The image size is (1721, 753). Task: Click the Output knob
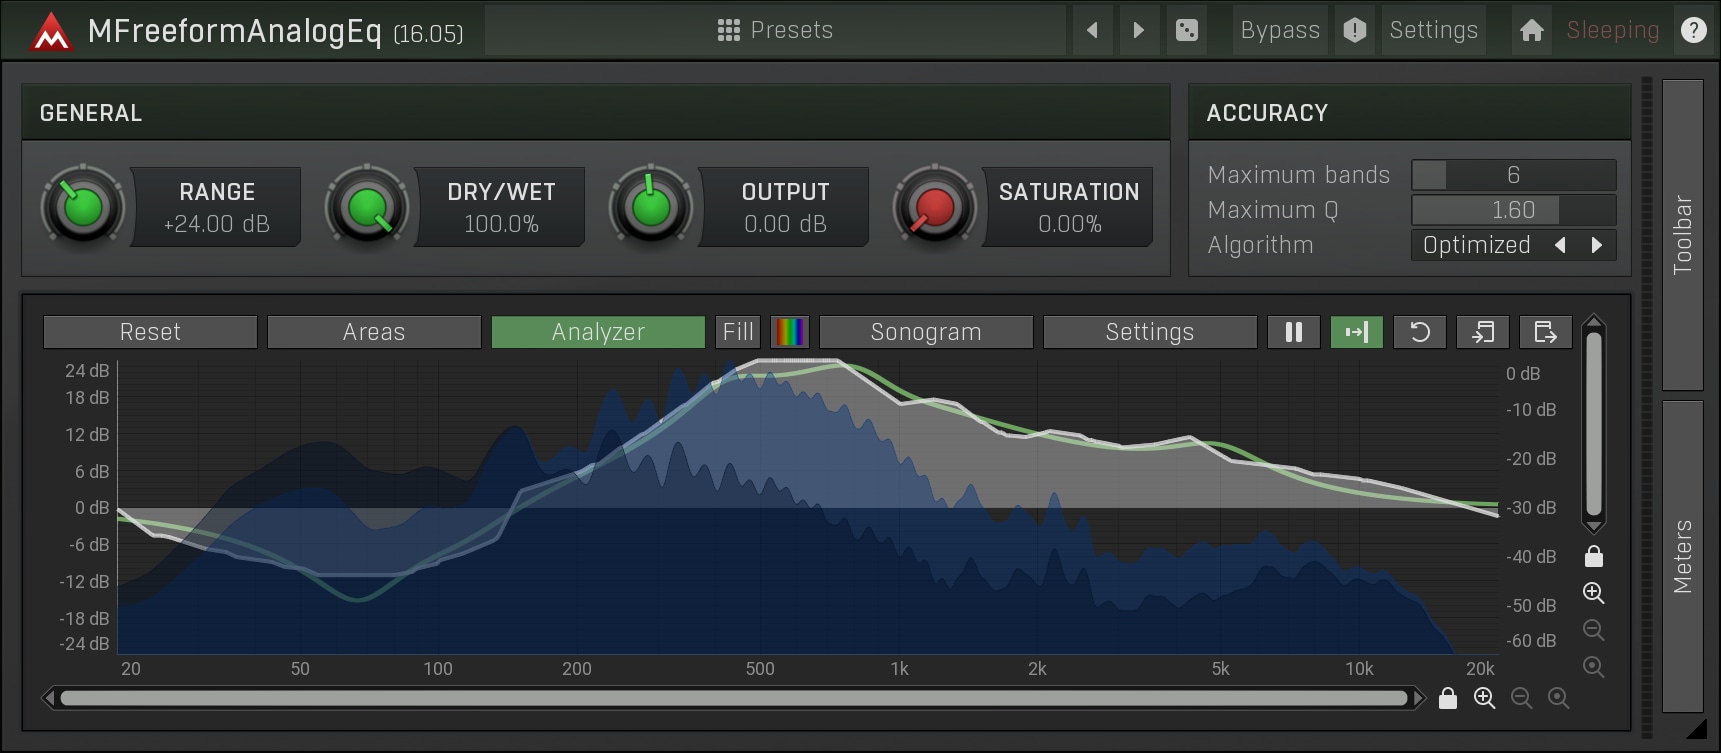point(651,207)
